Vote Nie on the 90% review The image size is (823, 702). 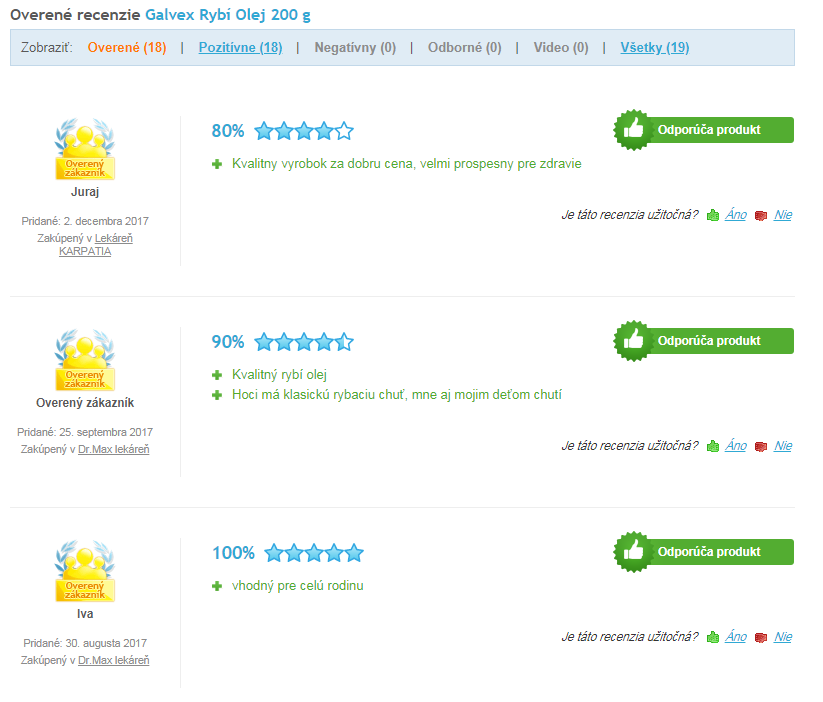[783, 446]
